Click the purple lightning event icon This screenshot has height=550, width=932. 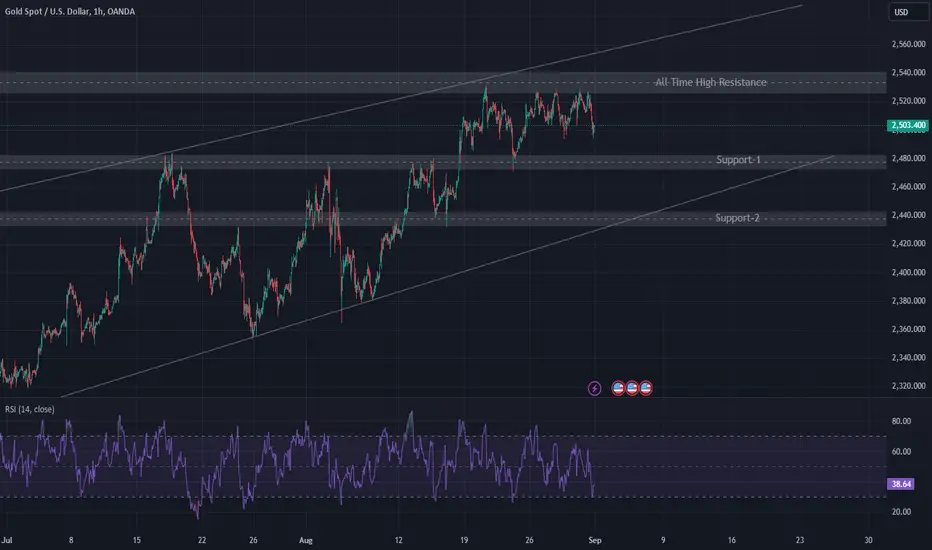click(594, 388)
